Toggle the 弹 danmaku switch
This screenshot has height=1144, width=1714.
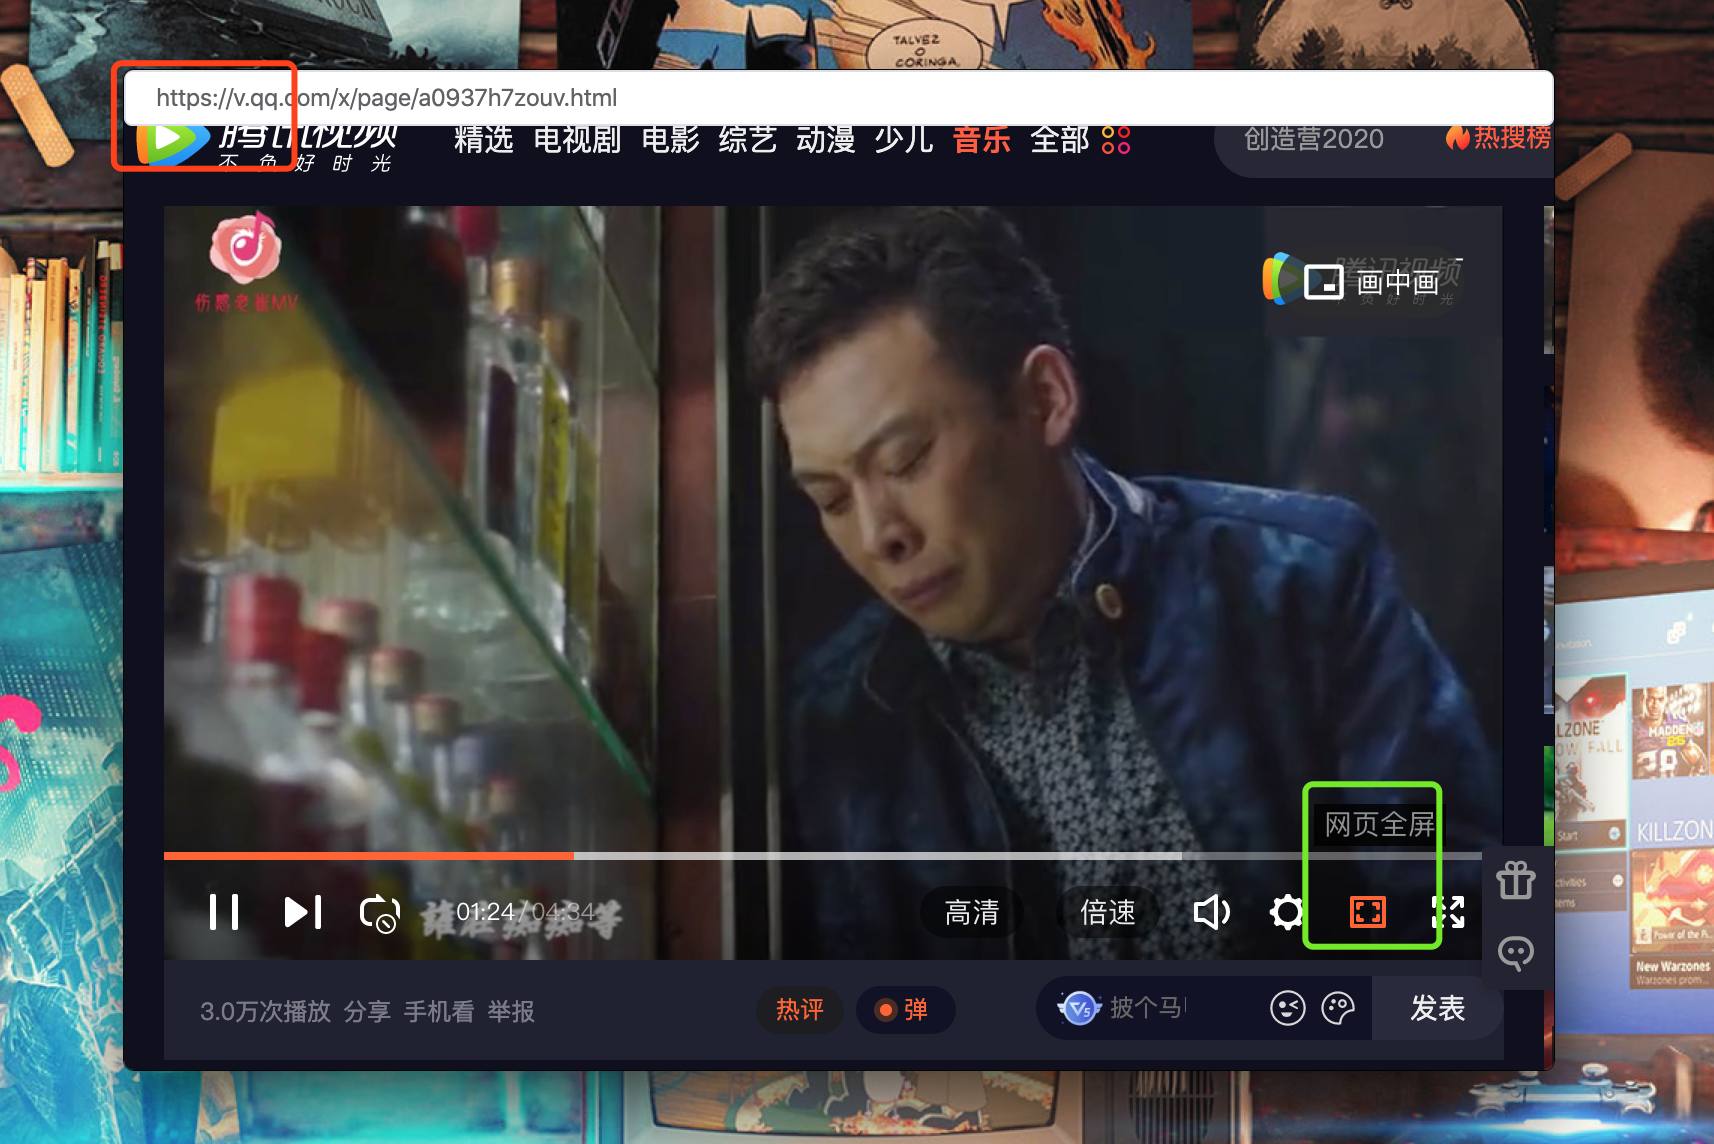[x=905, y=1010]
